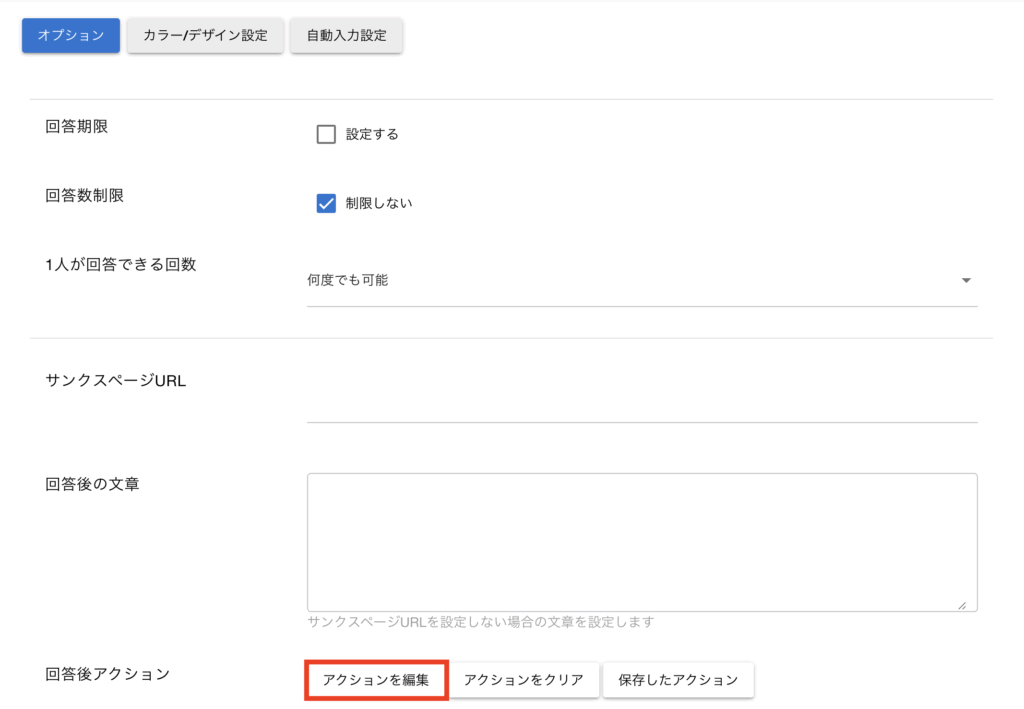1024x709 pixels.
Task: Click the 設定する label text
Action: (x=372, y=135)
